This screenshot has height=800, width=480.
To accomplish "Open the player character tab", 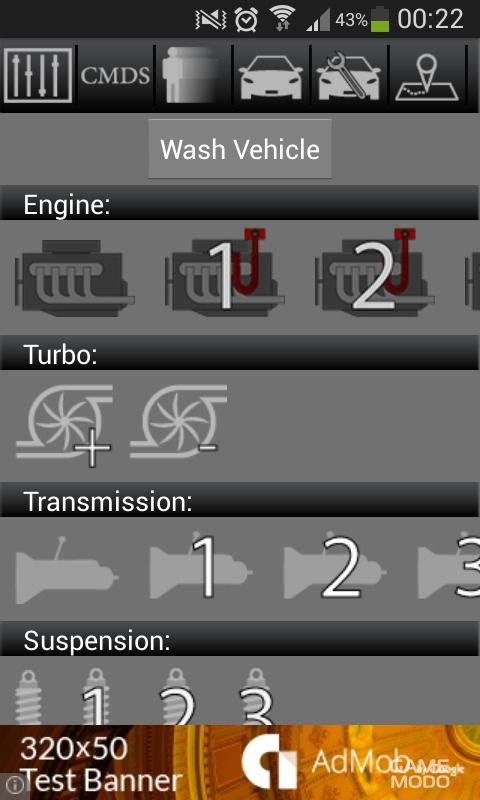I will tap(193, 75).
